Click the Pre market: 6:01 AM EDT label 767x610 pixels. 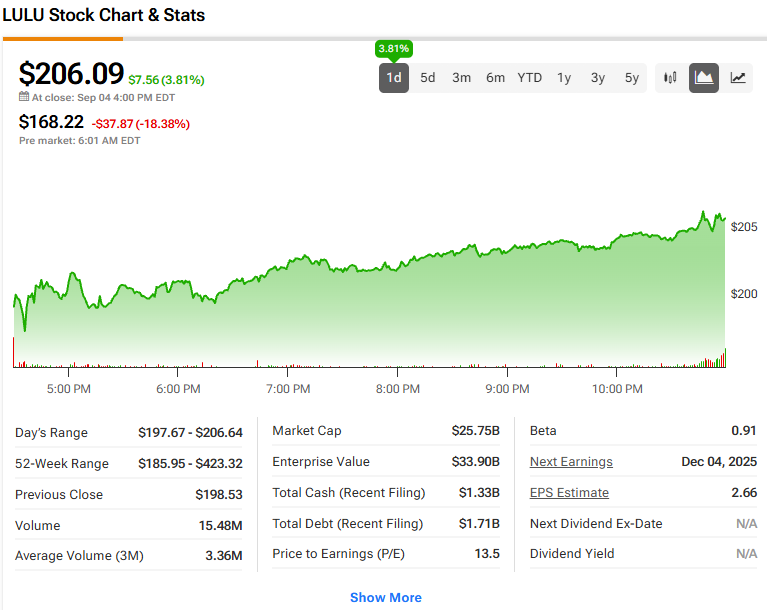point(80,140)
